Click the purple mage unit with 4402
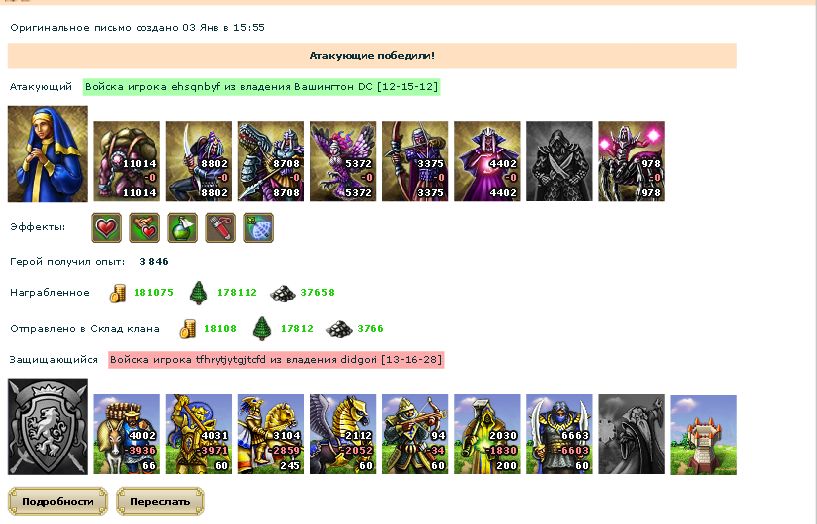This screenshot has height=524, width=817. point(487,161)
